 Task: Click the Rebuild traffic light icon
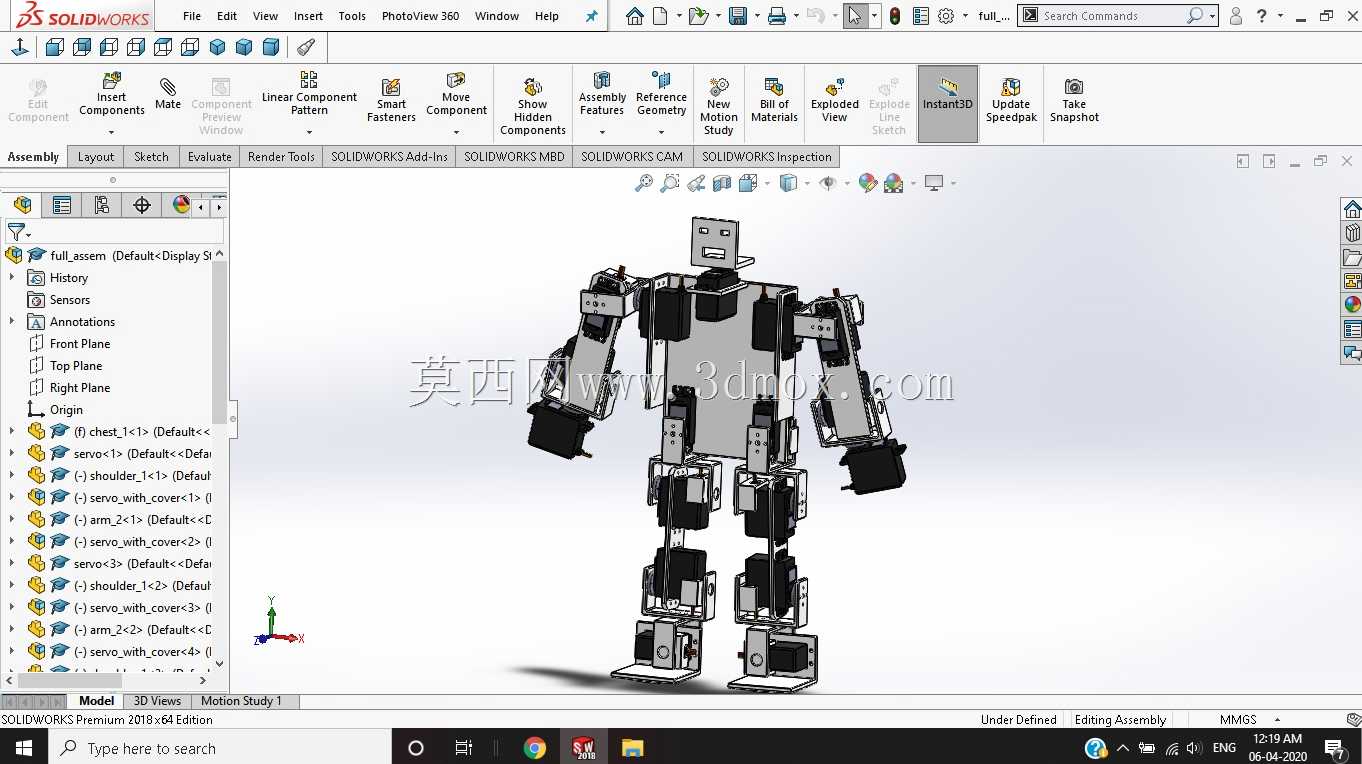click(895, 16)
